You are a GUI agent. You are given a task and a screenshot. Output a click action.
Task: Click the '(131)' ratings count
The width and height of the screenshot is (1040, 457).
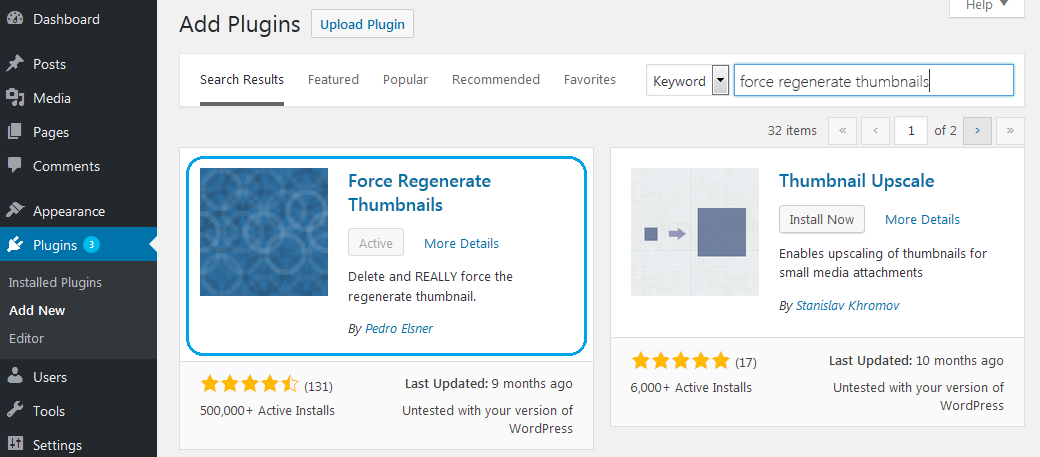point(318,386)
